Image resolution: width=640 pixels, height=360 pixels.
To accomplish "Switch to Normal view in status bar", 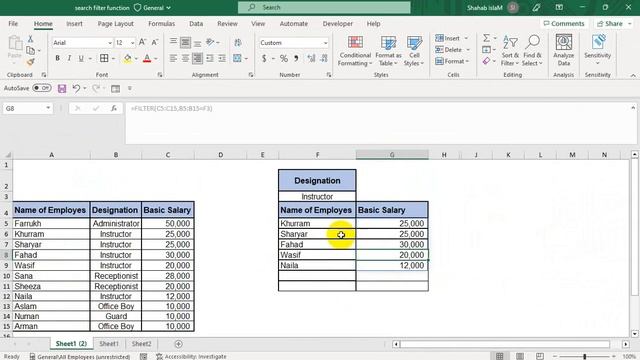I will [x=500, y=356].
